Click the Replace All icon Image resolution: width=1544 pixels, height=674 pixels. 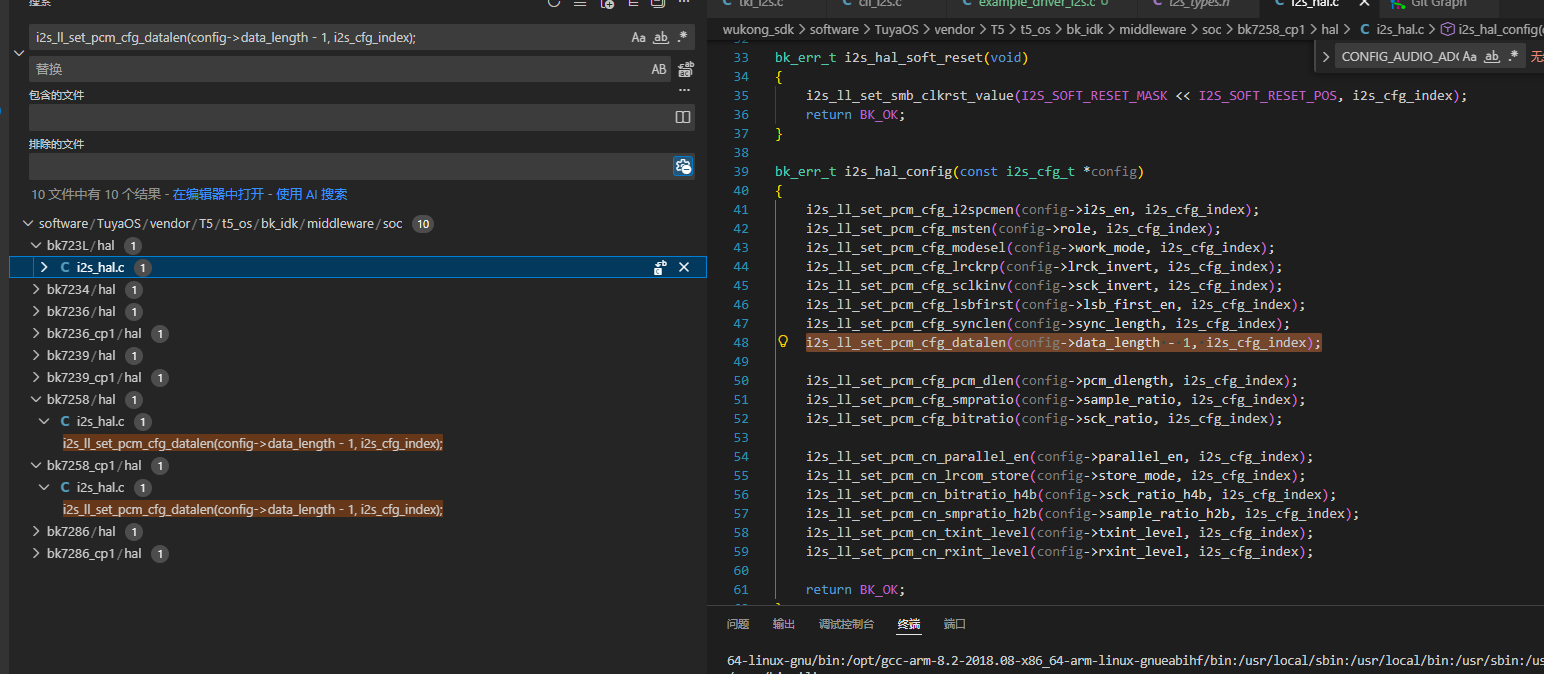pos(686,69)
